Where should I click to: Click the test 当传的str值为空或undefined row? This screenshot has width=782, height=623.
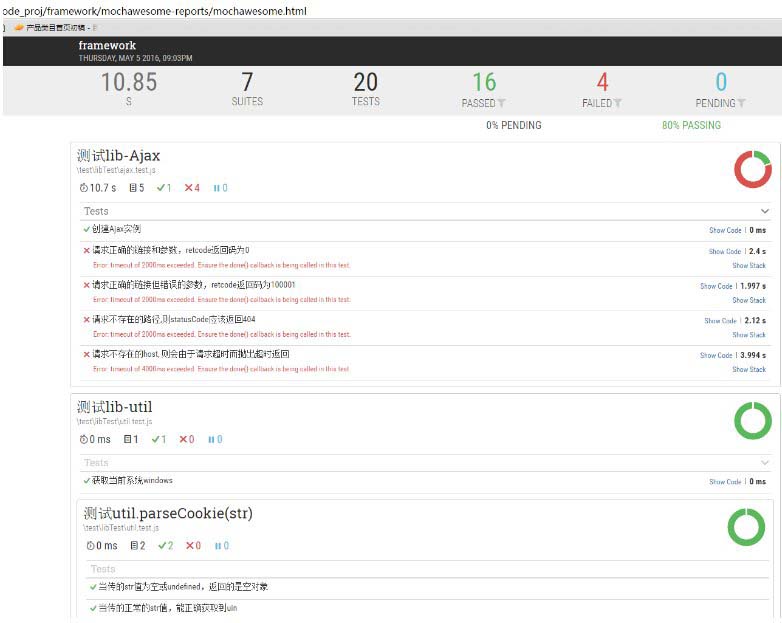tap(428, 587)
